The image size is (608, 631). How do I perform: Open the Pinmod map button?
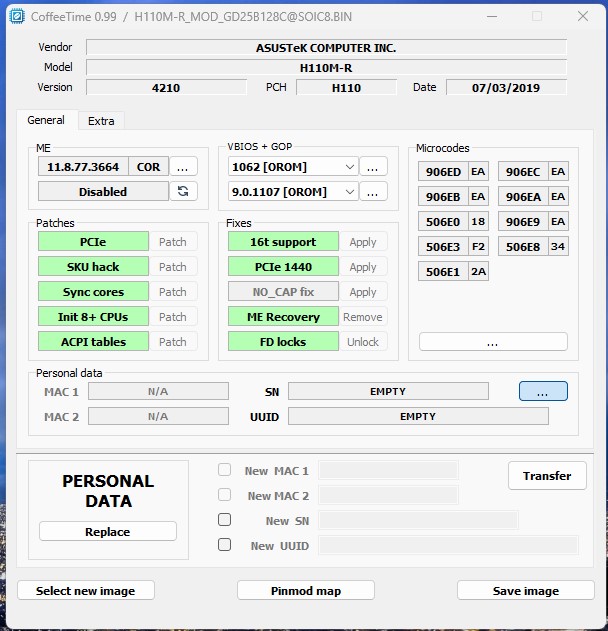[x=305, y=591]
